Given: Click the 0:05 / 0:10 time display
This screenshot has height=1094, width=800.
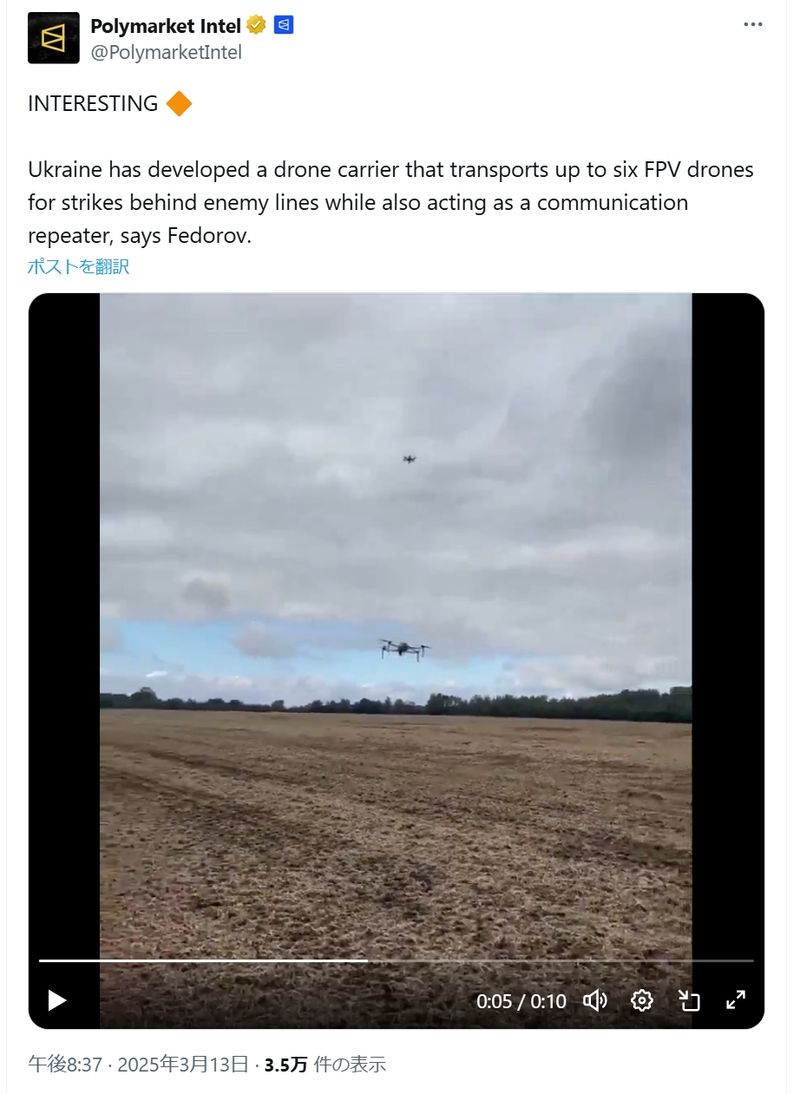Looking at the screenshot, I should 521,1001.
